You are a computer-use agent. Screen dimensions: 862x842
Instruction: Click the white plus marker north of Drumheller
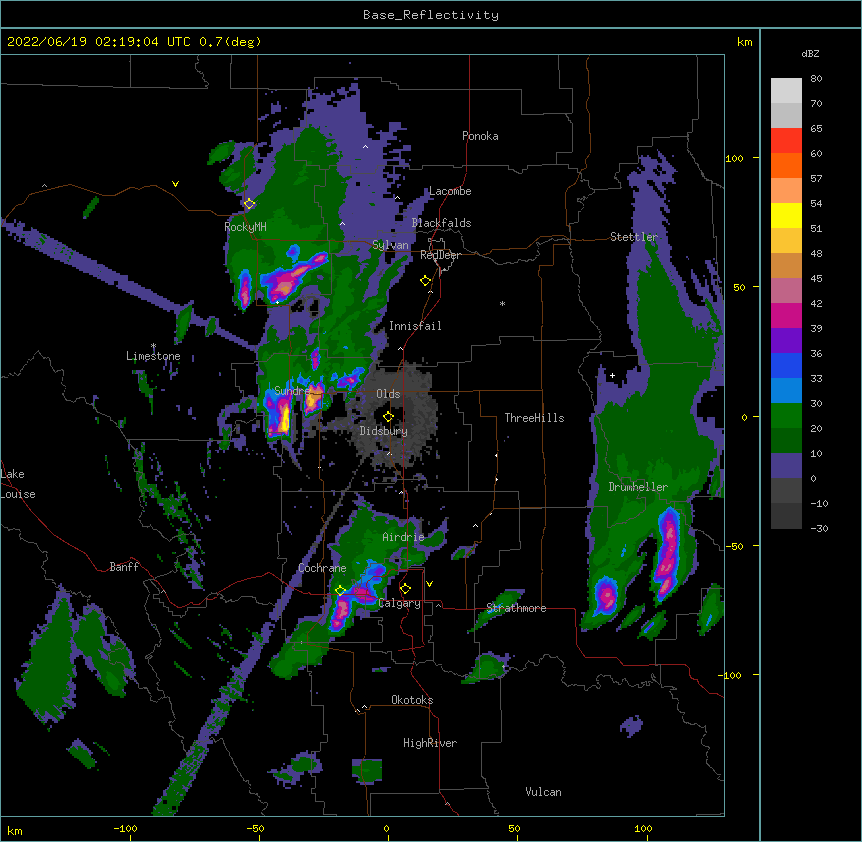pos(612,375)
